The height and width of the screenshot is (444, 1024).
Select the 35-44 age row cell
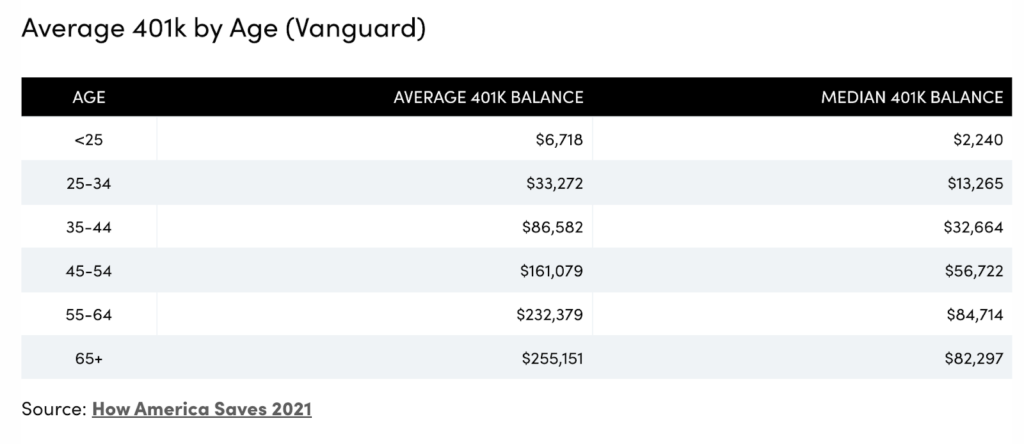coord(89,227)
